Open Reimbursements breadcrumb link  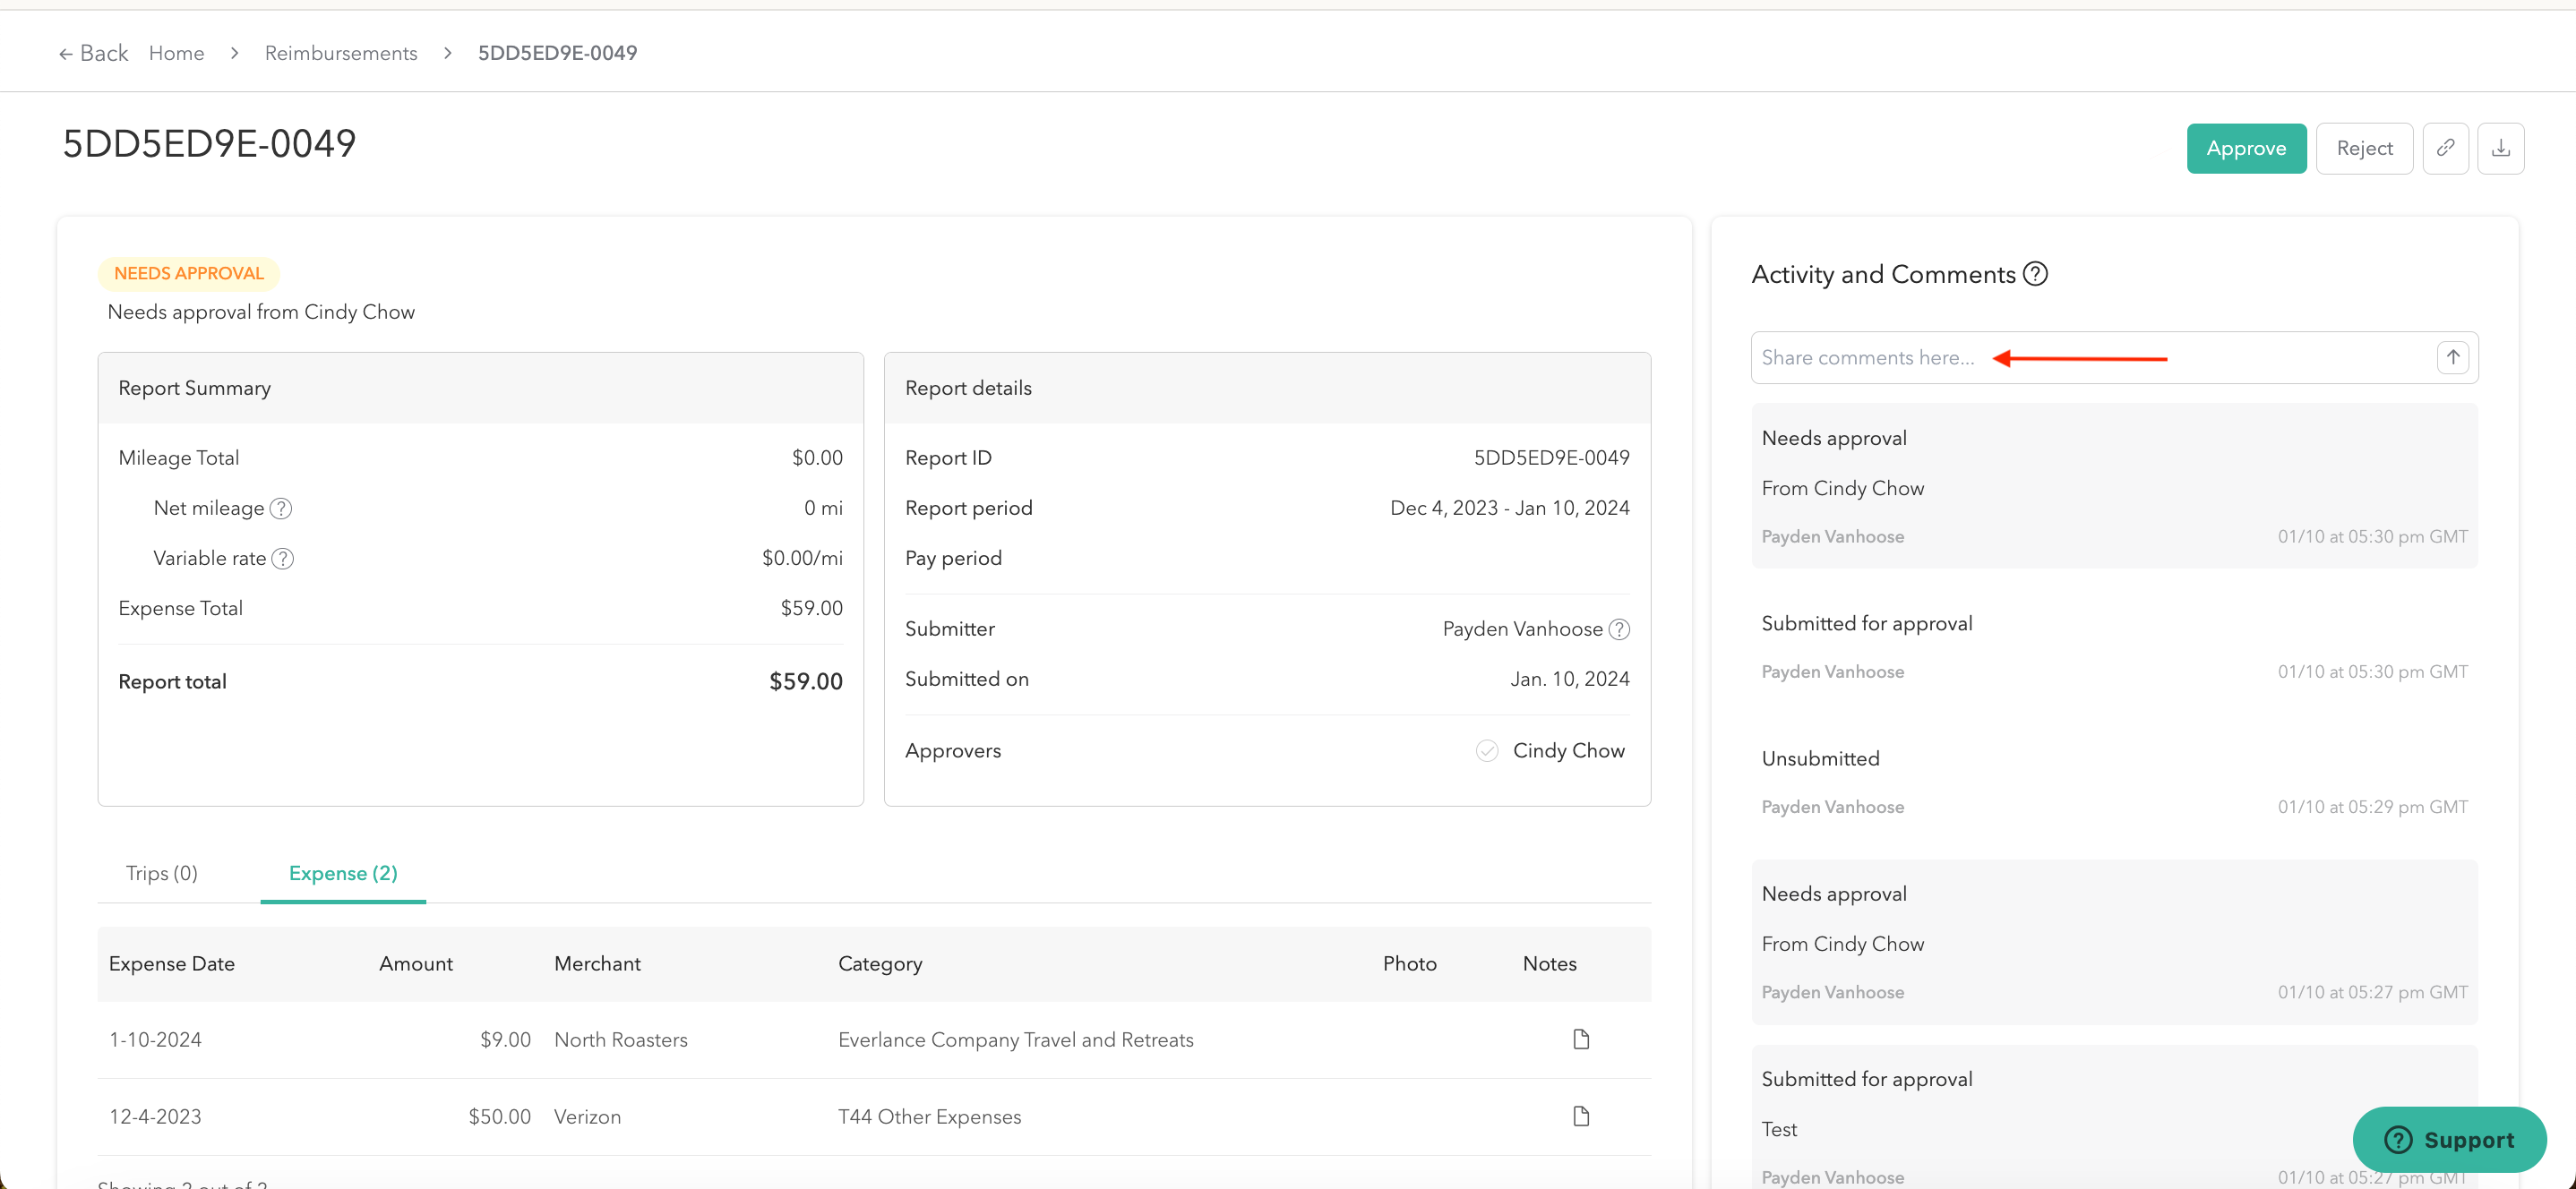(x=341, y=53)
